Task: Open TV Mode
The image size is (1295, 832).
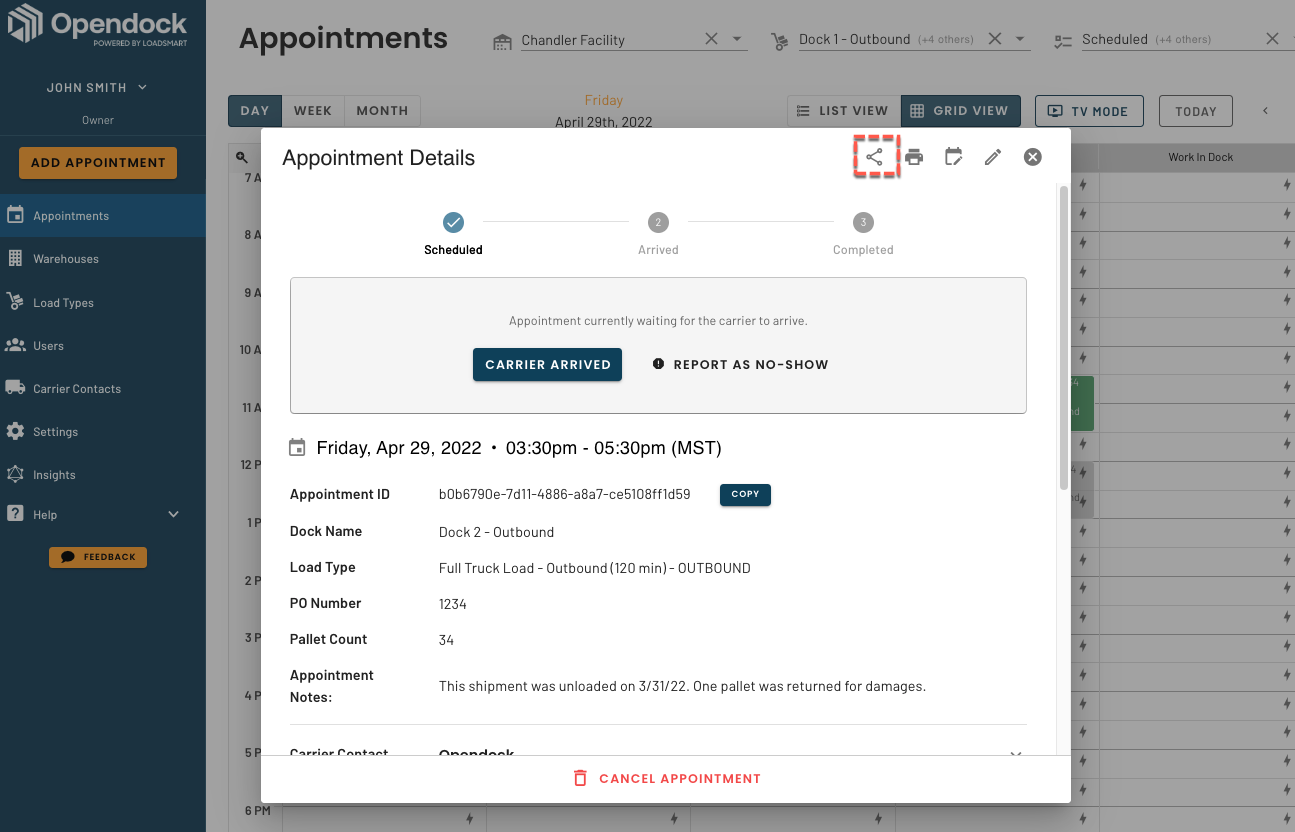Action: coord(1089,111)
